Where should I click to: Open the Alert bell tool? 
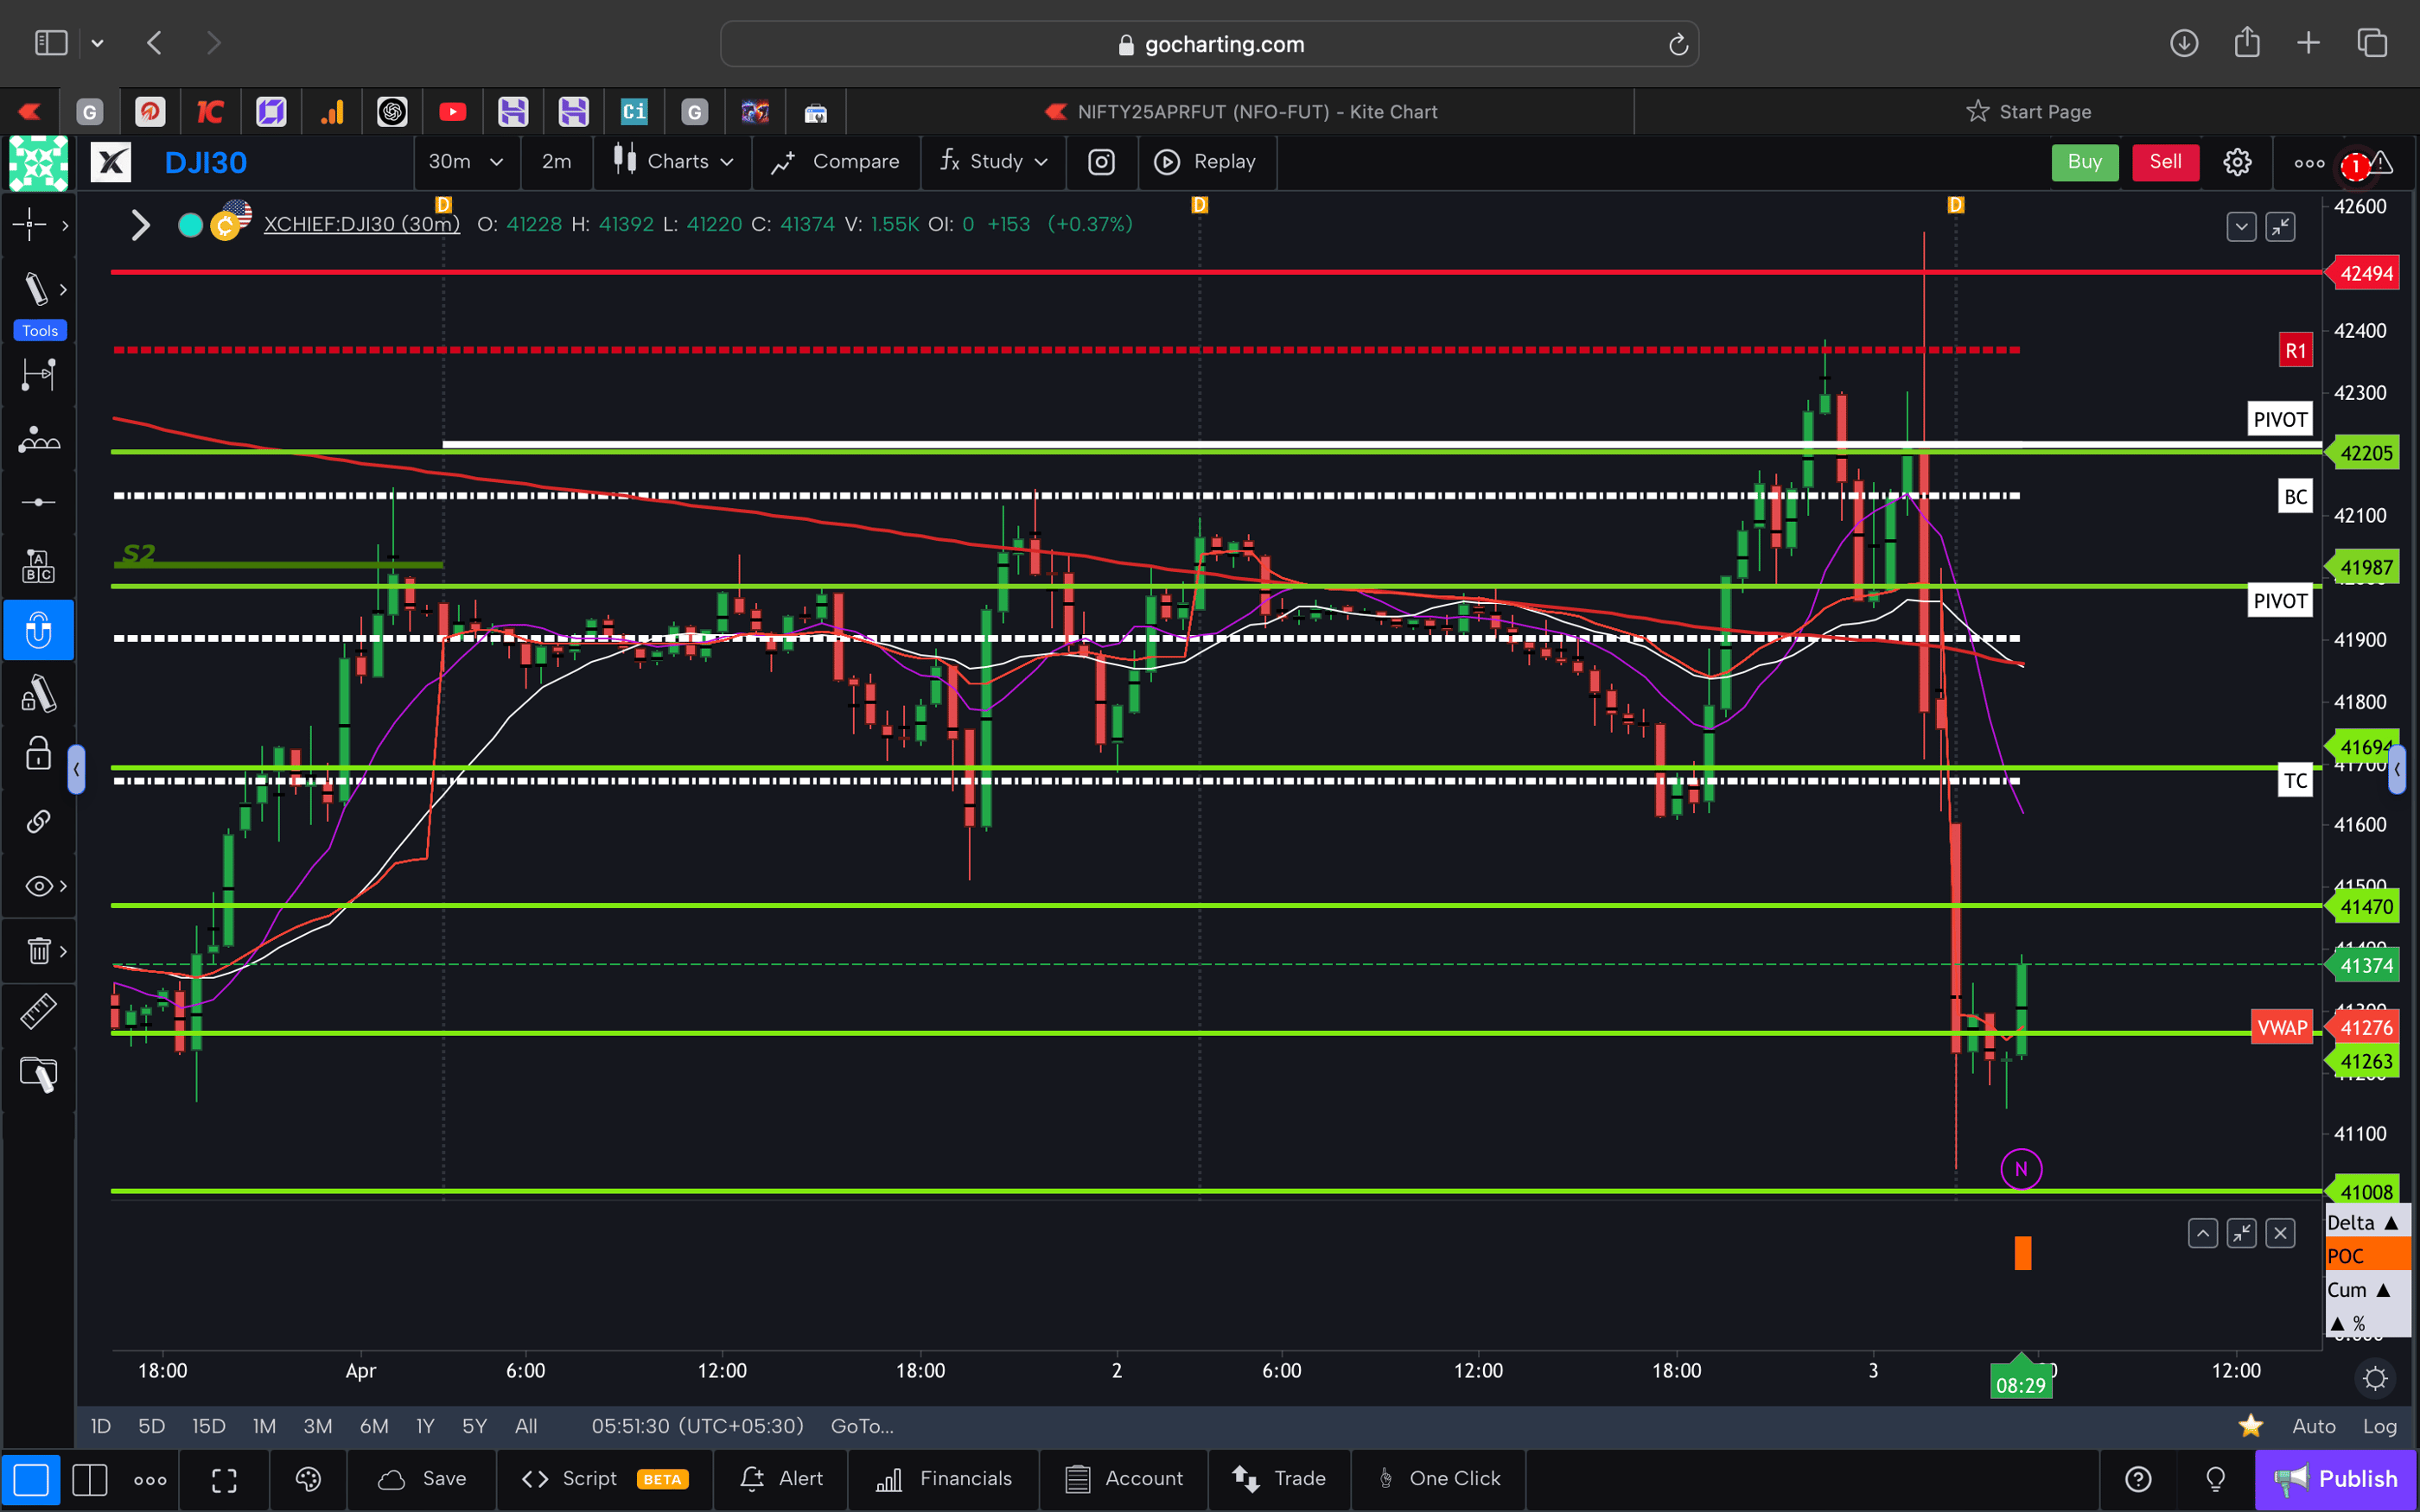coord(780,1478)
